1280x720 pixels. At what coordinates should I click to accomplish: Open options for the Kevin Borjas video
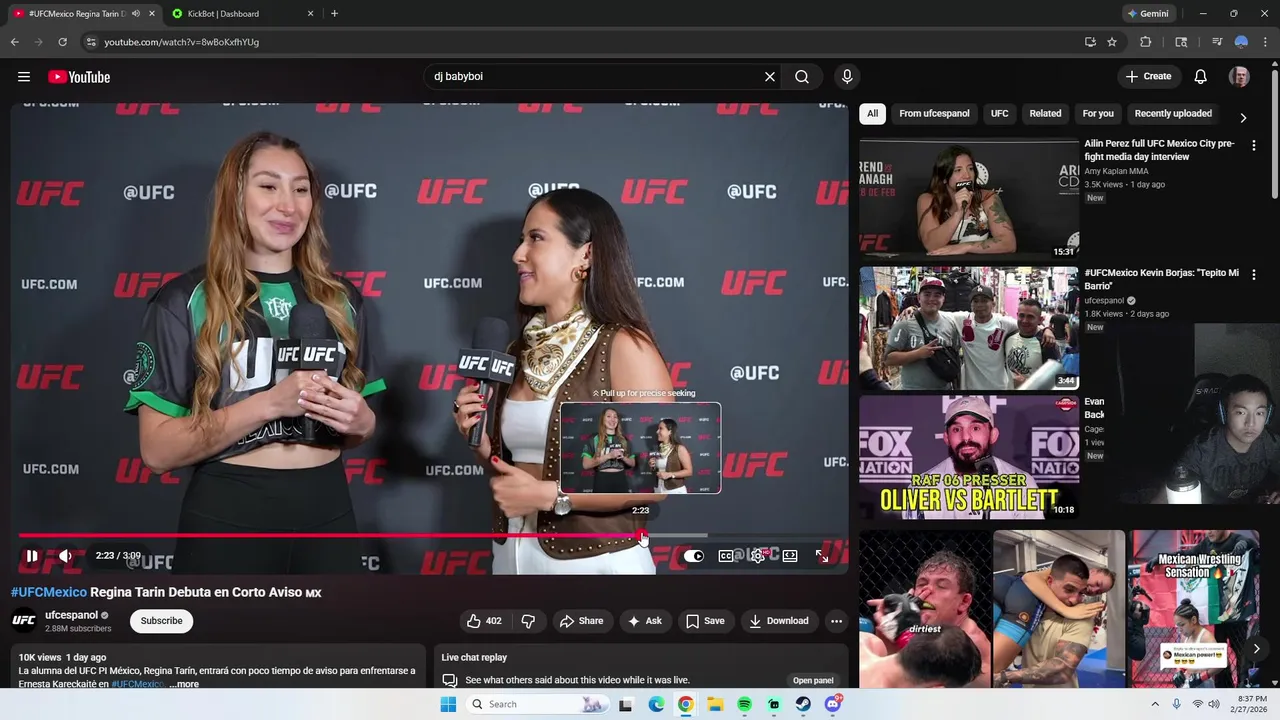click(1254, 274)
